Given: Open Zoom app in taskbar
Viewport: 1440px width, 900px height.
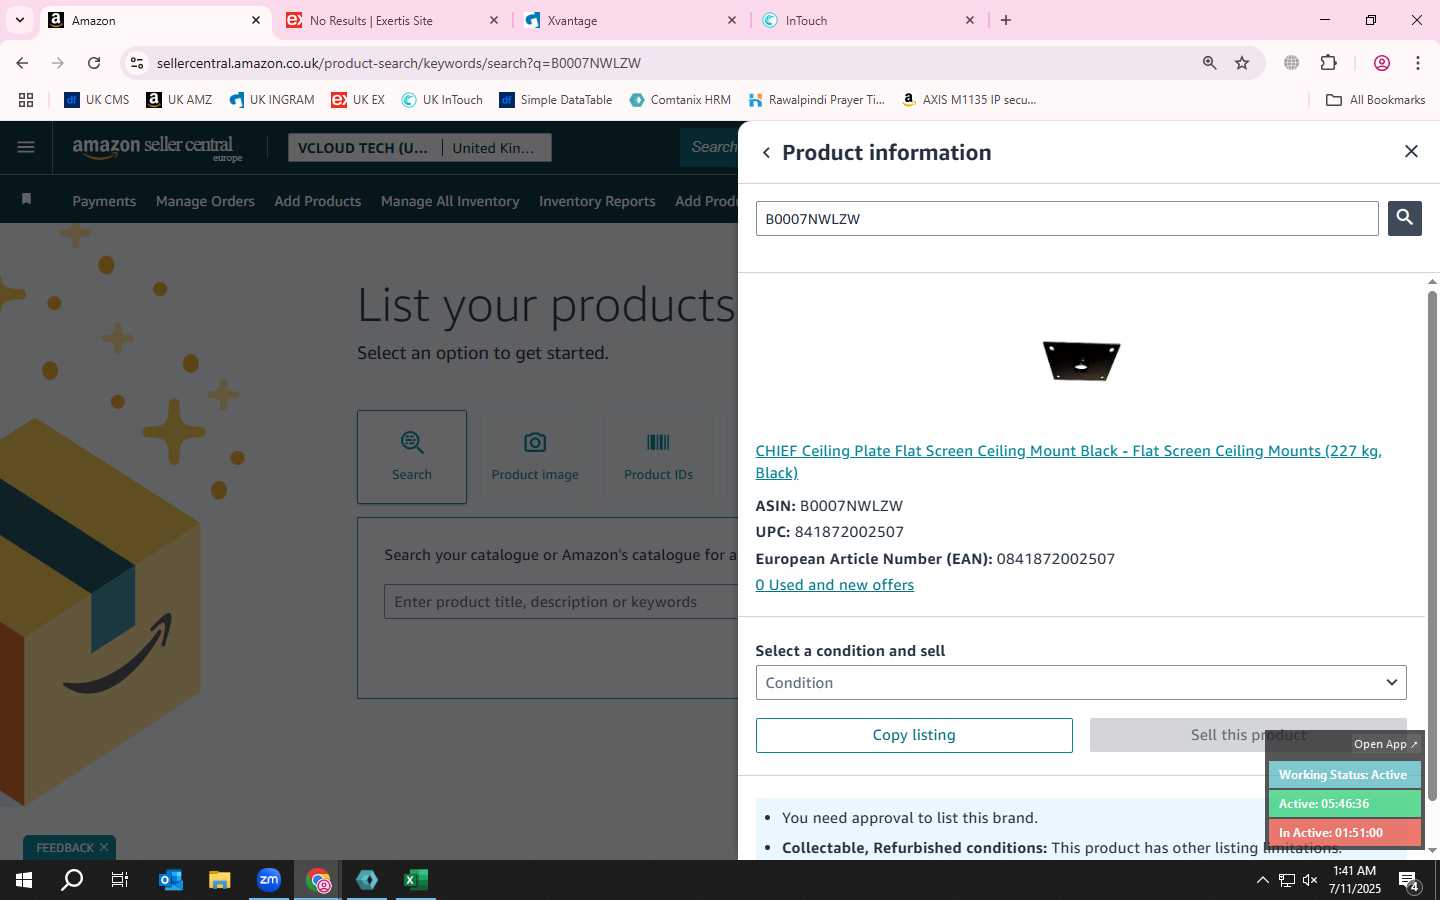Looking at the screenshot, I should (269, 880).
